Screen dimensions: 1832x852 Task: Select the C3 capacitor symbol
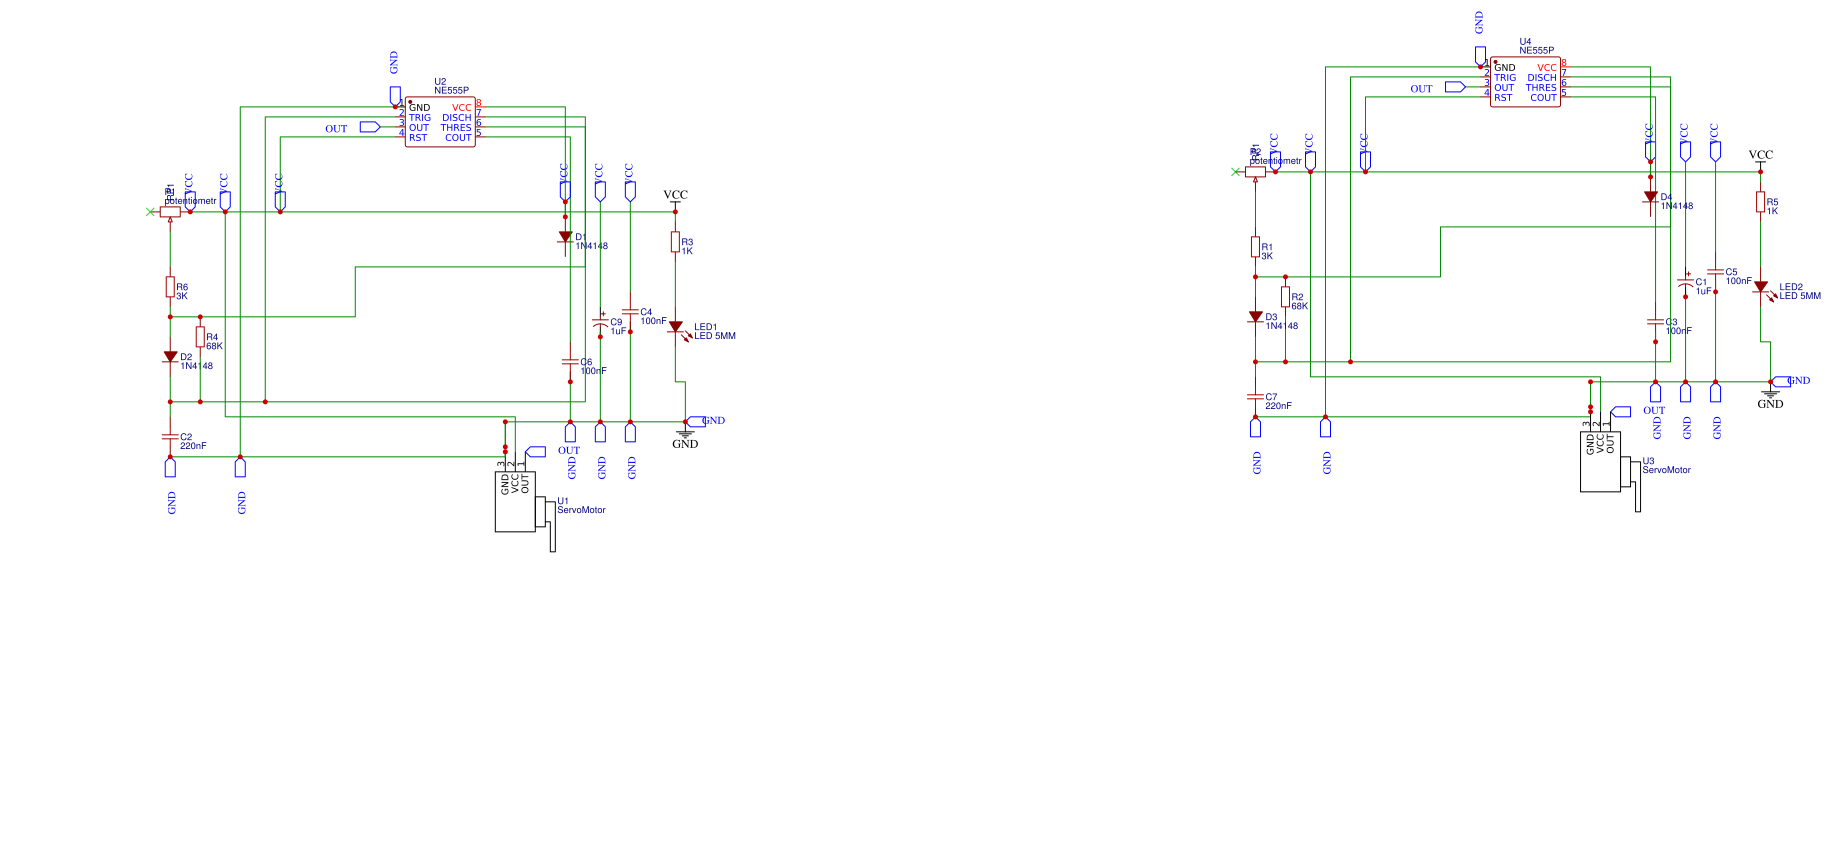pos(1655,322)
